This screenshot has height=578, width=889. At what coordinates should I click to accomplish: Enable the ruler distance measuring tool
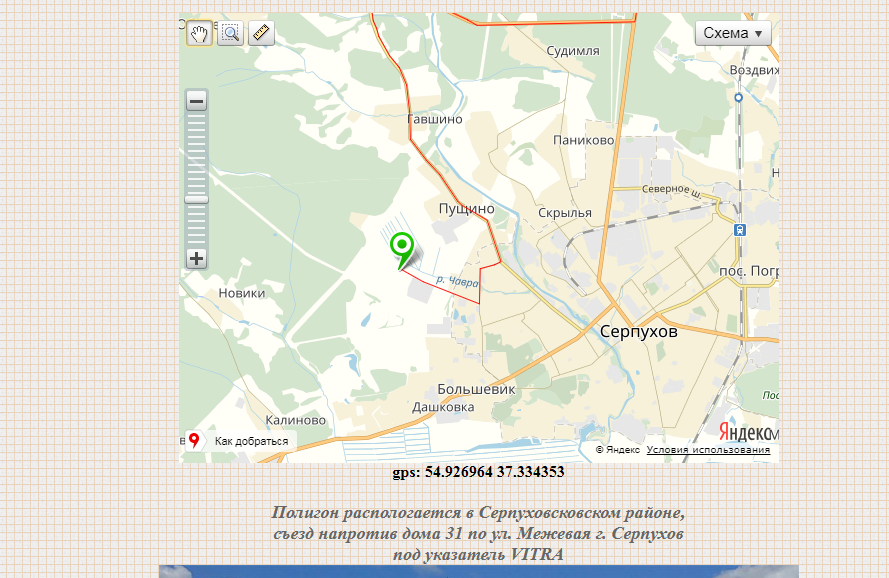(x=261, y=33)
